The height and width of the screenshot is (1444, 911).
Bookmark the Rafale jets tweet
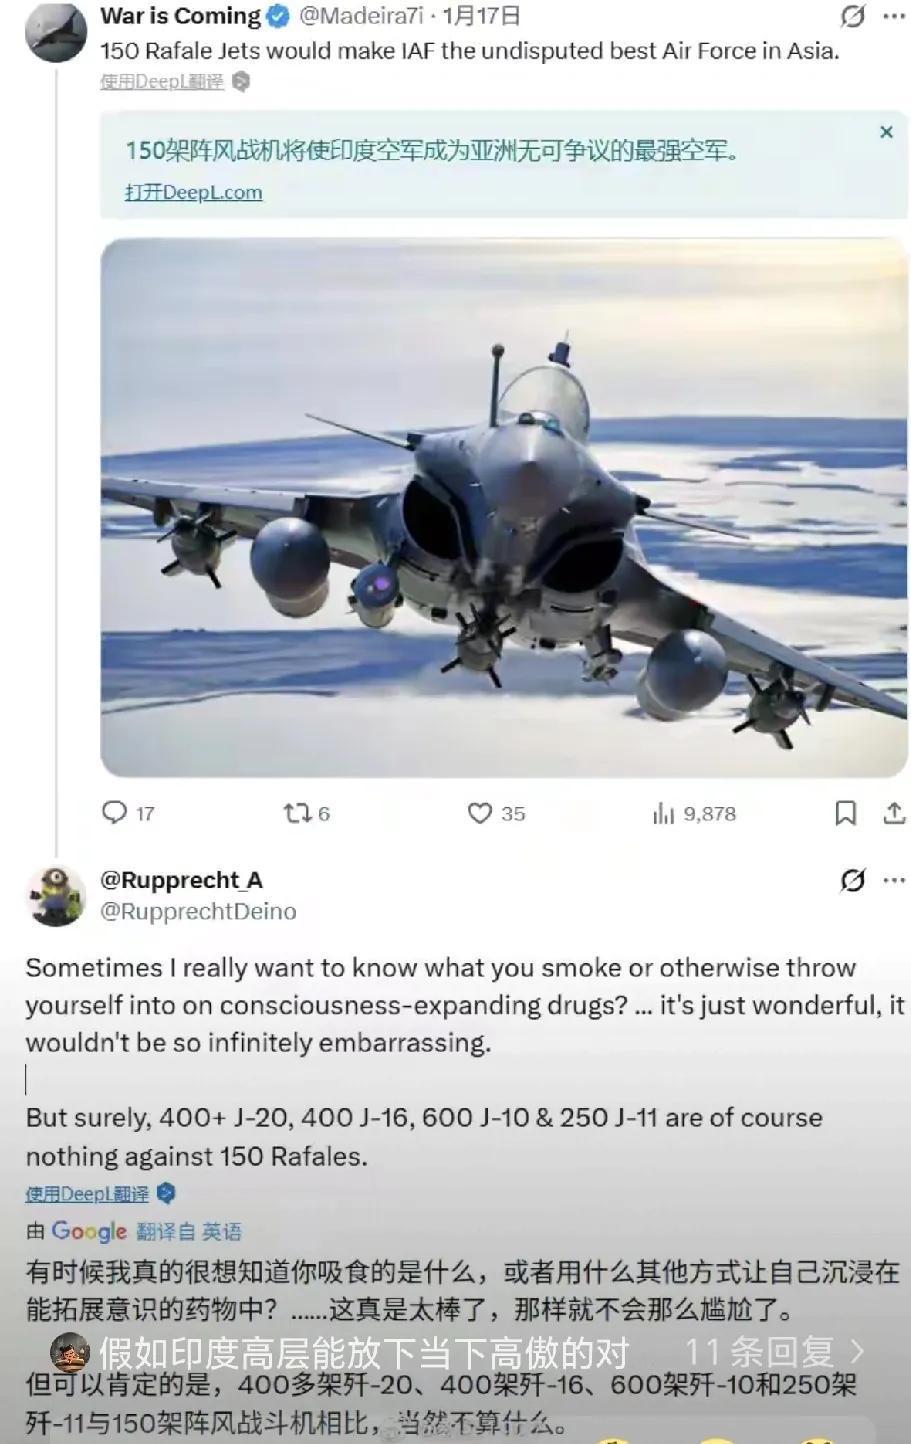pos(845,813)
